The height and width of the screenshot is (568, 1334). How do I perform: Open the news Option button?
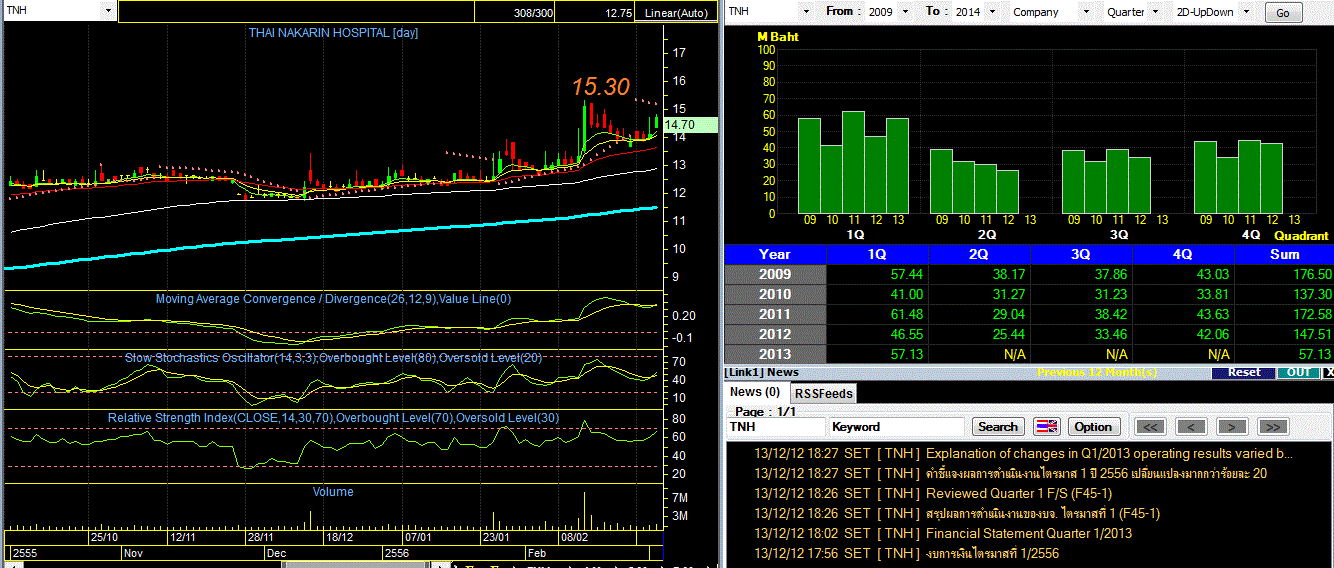pos(1093,426)
